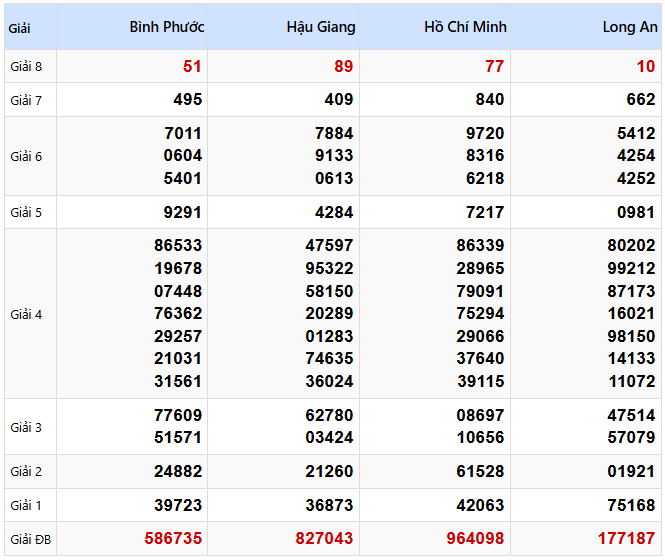The width and height of the screenshot is (665, 560).
Task: Select the Hồ Chí Minh column header
Action: 465,27
